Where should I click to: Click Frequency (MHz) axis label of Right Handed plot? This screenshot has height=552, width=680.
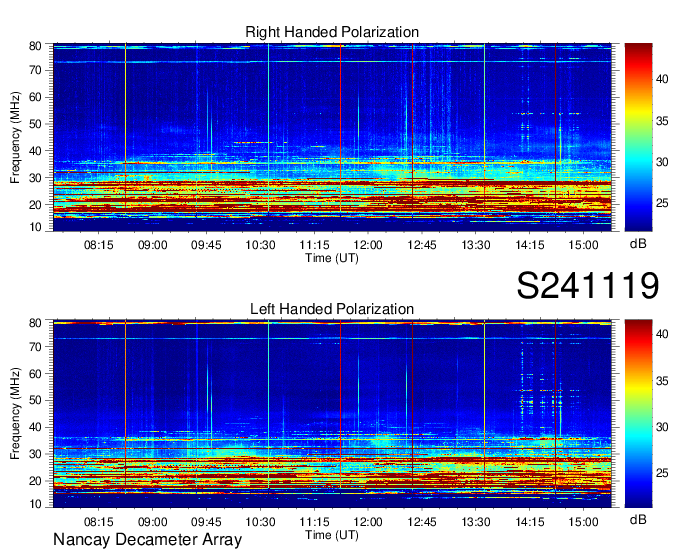15,137
